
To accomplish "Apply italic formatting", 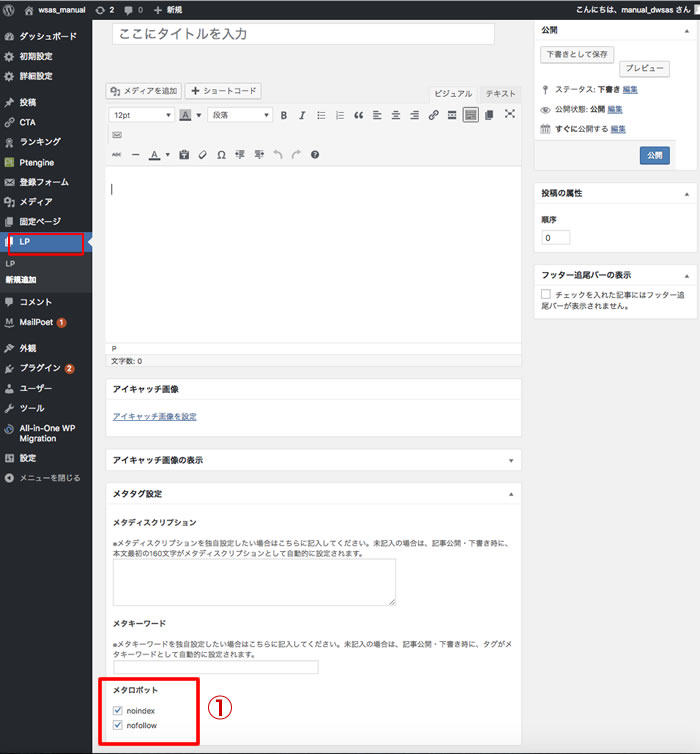I will [302, 115].
